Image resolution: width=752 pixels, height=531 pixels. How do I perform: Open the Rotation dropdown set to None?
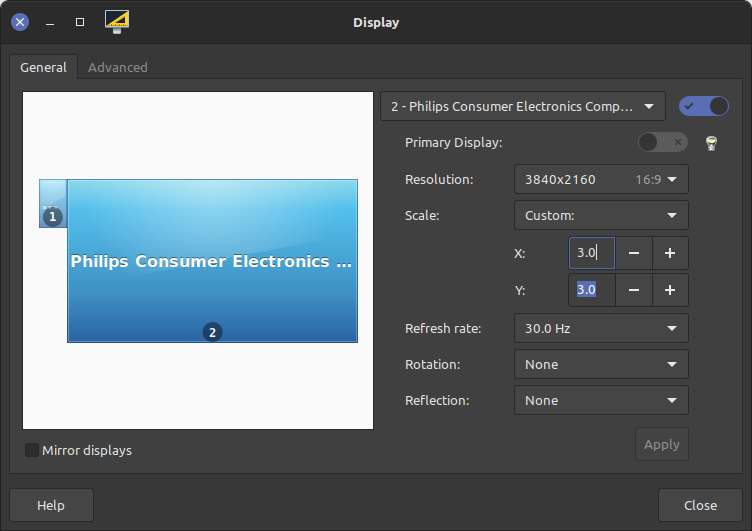(x=601, y=364)
